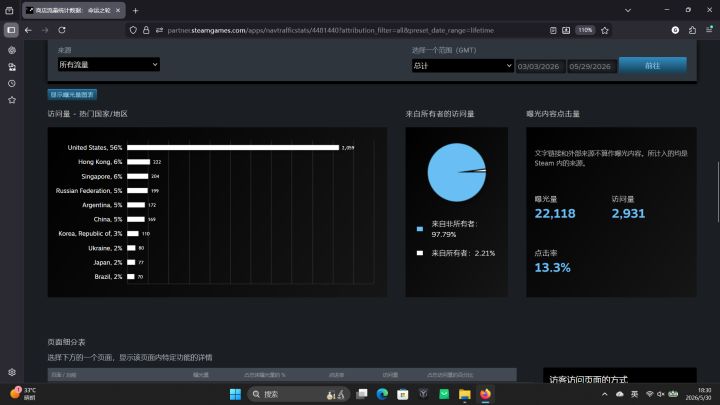Click the 03/03/2026 start date field
The height and width of the screenshot is (405, 720).
coord(540,66)
